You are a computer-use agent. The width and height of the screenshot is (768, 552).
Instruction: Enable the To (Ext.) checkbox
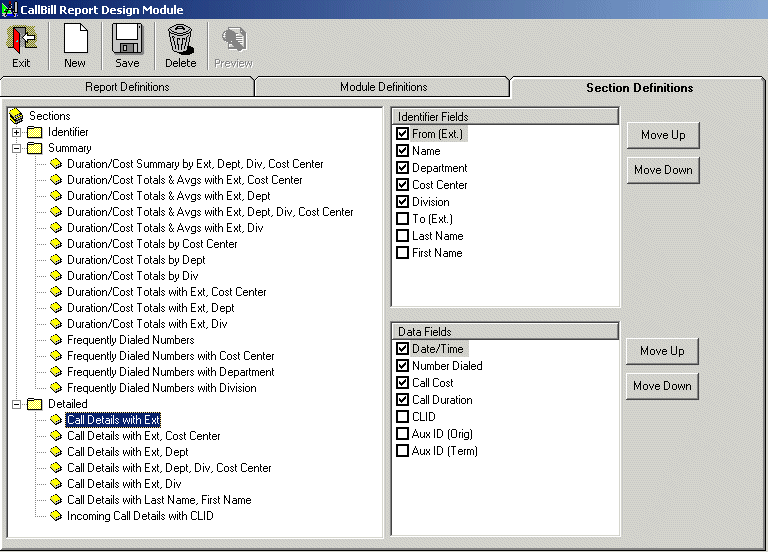(403, 219)
